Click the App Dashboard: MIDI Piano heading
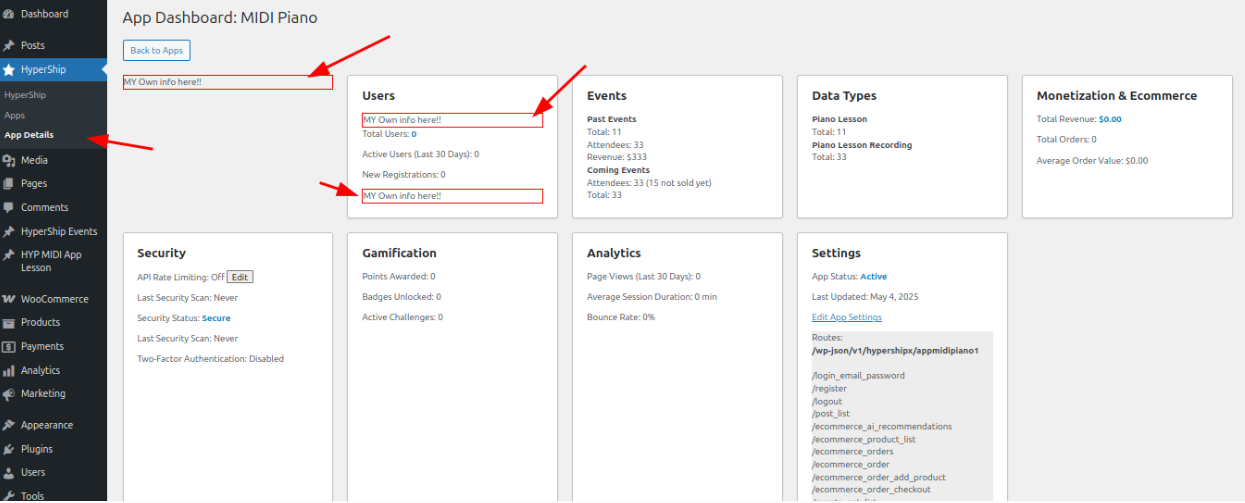This screenshot has height=503, width=1245. [220, 18]
